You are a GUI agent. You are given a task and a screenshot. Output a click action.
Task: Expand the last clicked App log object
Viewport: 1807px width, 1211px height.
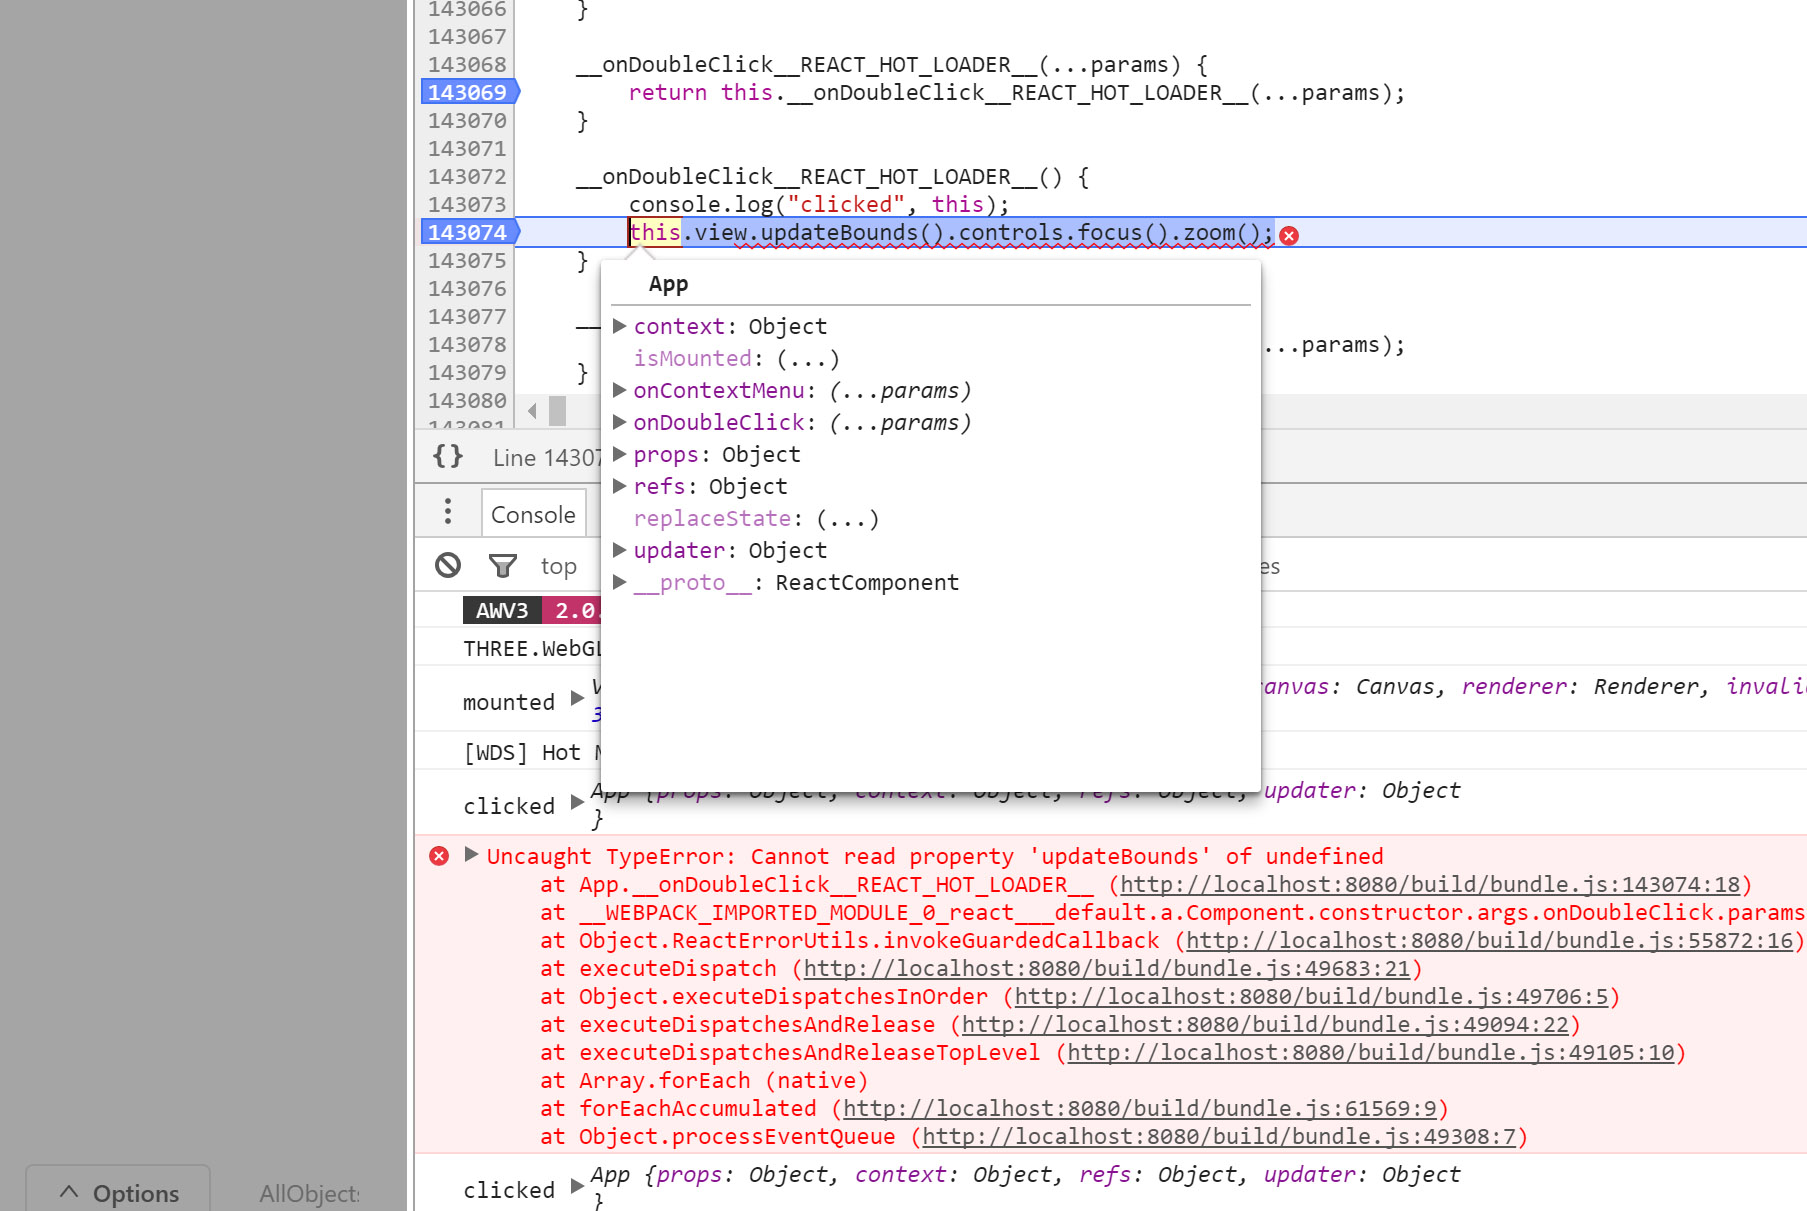pyautogui.click(x=577, y=1186)
